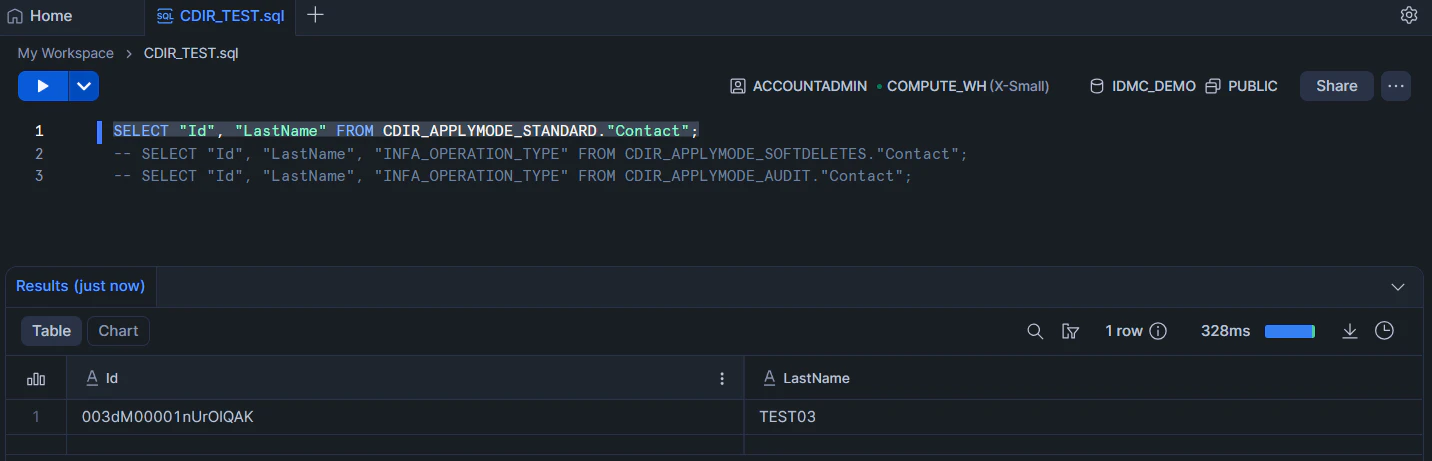
Task: Select the CDIR_TEST.sql tab
Action: (226, 16)
